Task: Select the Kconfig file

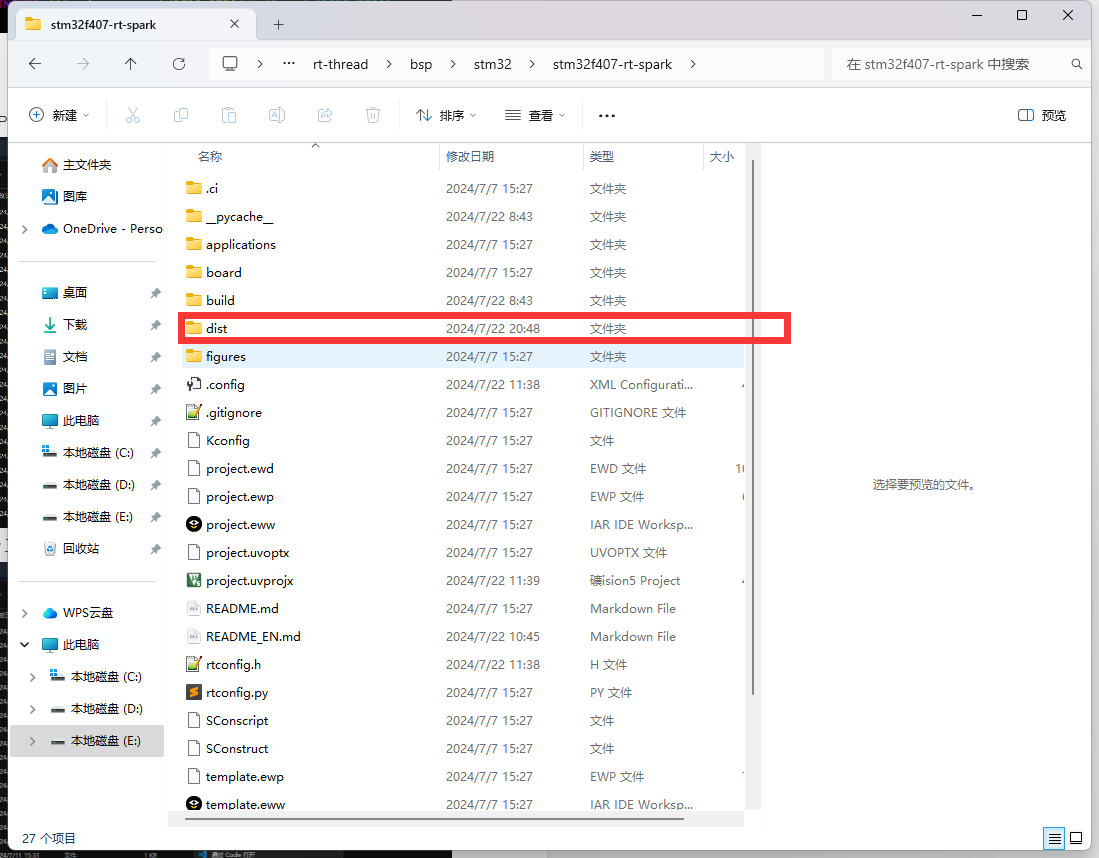Action: 463,440
